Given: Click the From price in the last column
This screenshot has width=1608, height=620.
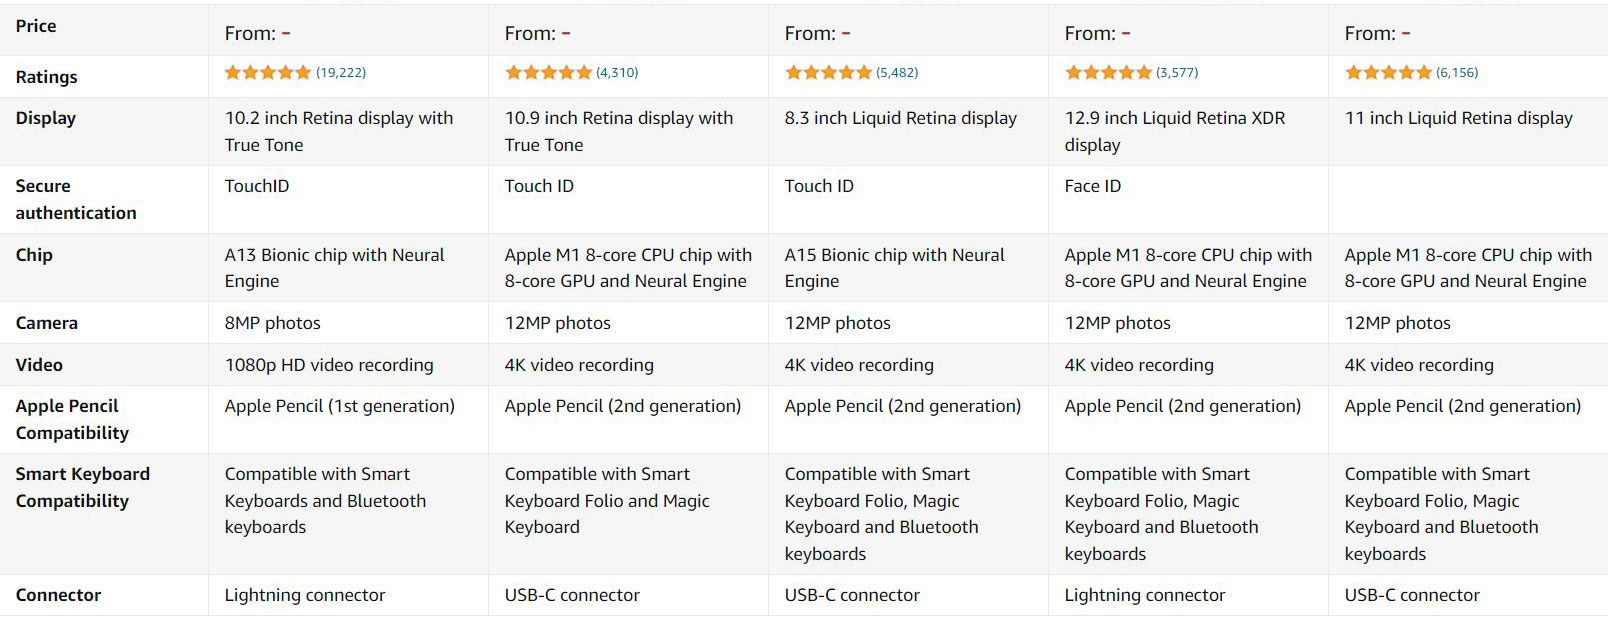Looking at the screenshot, I should (x=1377, y=33).
